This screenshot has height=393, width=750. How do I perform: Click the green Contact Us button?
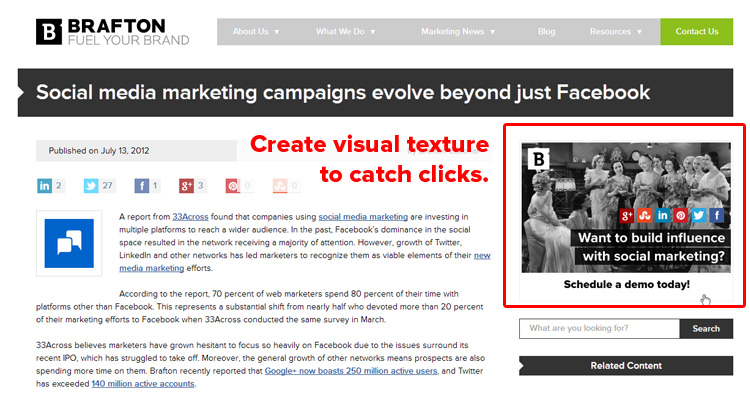[x=696, y=32]
